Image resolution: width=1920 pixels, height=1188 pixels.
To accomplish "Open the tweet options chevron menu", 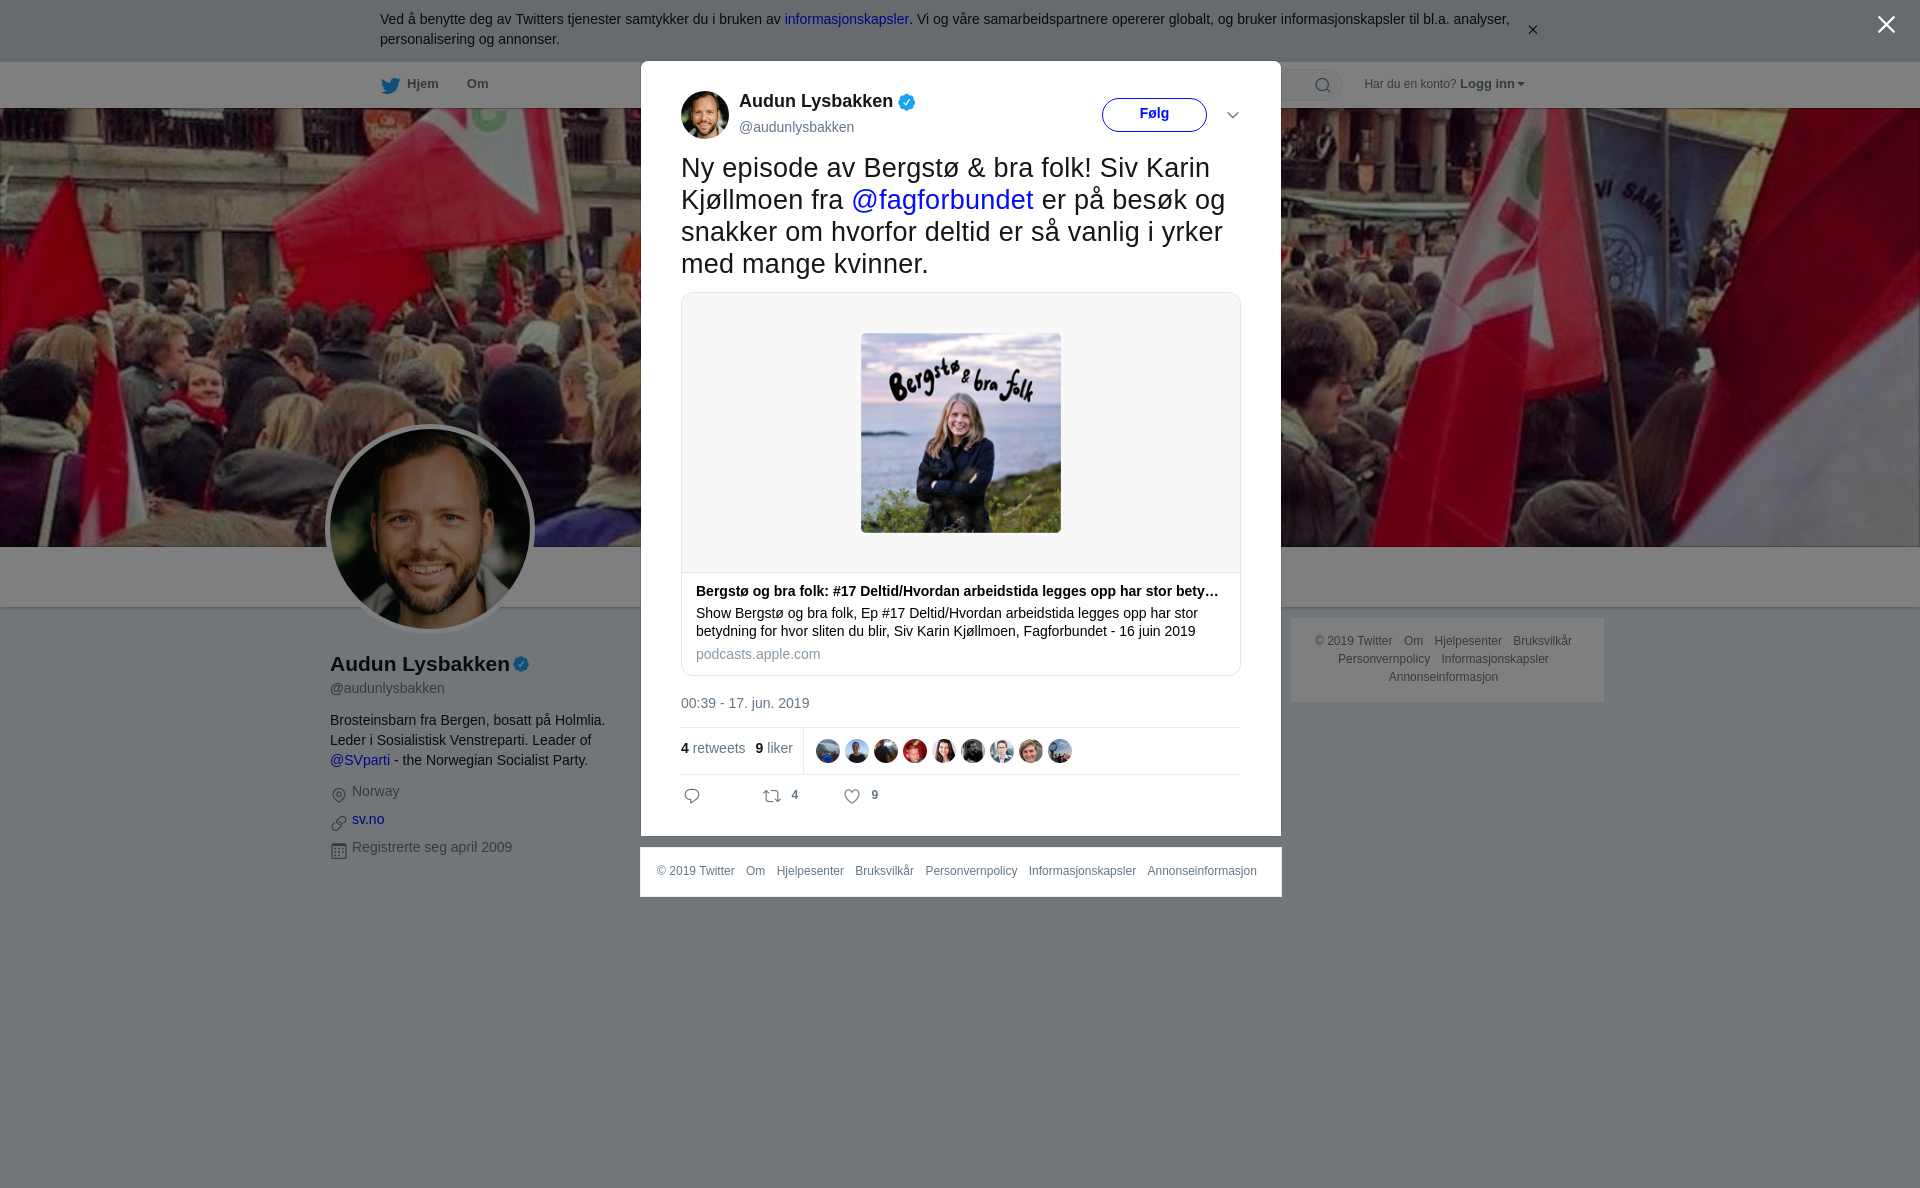I will point(1233,115).
